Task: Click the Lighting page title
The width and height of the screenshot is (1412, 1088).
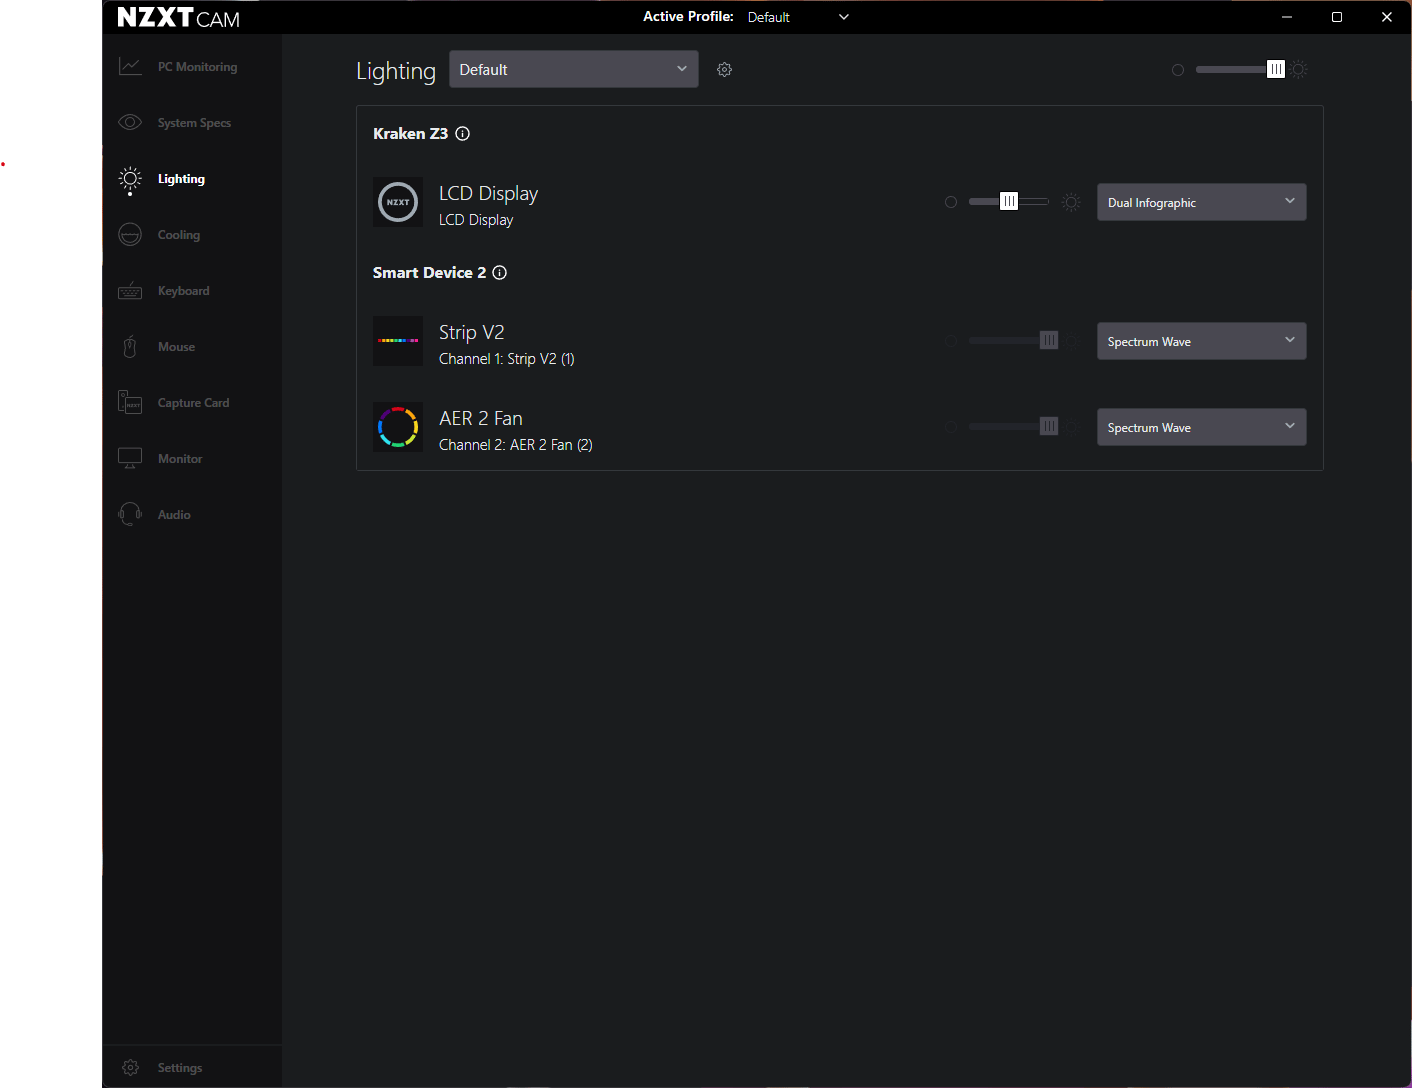Action: click(396, 71)
